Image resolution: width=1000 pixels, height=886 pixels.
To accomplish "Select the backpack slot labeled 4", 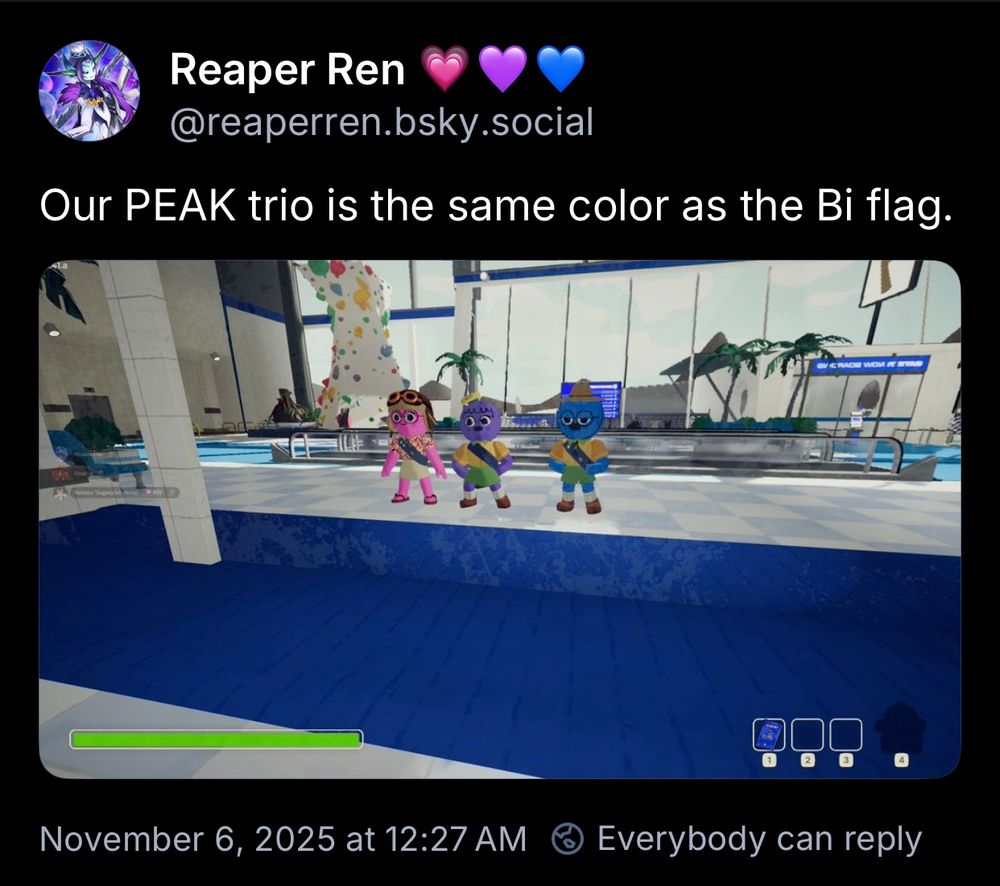I will pos(900,728).
